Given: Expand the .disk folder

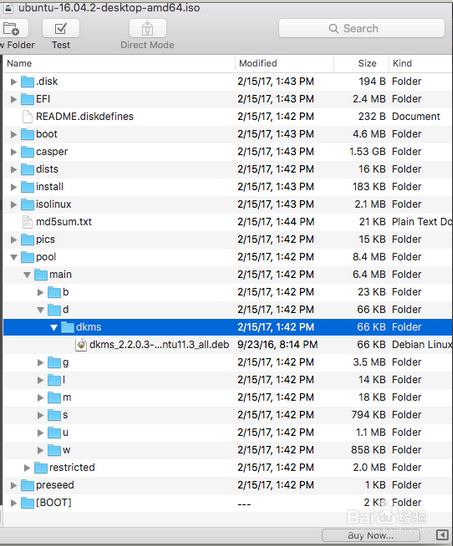Looking at the screenshot, I should tap(14, 82).
